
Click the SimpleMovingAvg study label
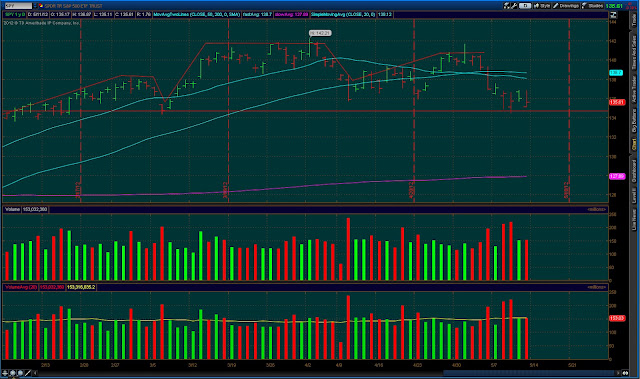point(343,14)
